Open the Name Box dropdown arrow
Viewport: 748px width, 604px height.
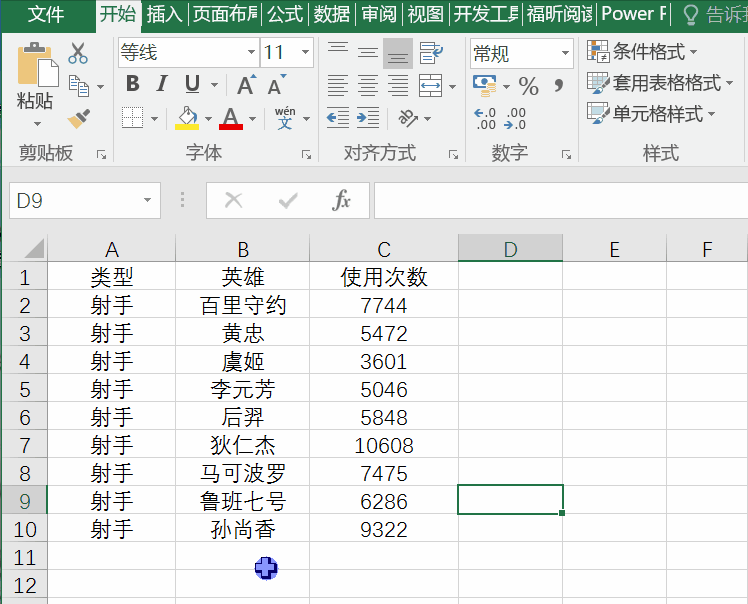[148, 200]
